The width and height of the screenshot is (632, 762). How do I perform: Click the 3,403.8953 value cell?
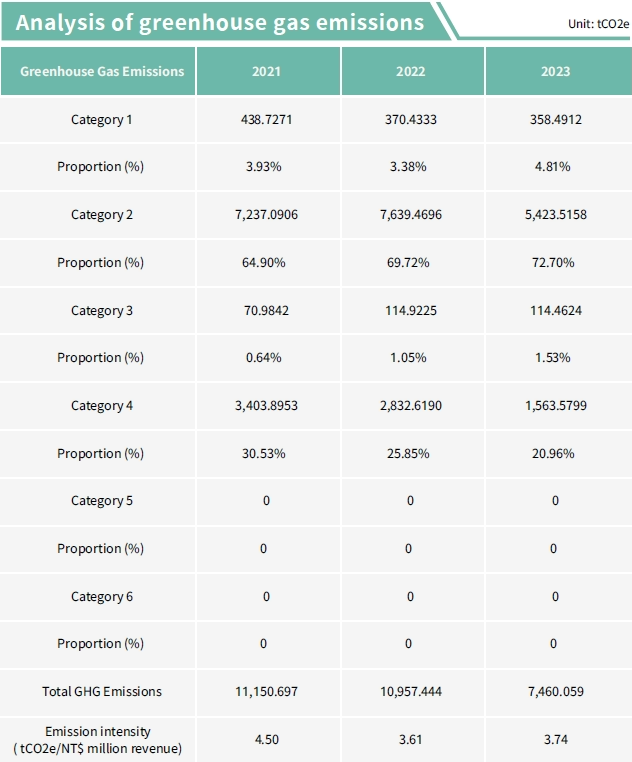click(x=266, y=405)
